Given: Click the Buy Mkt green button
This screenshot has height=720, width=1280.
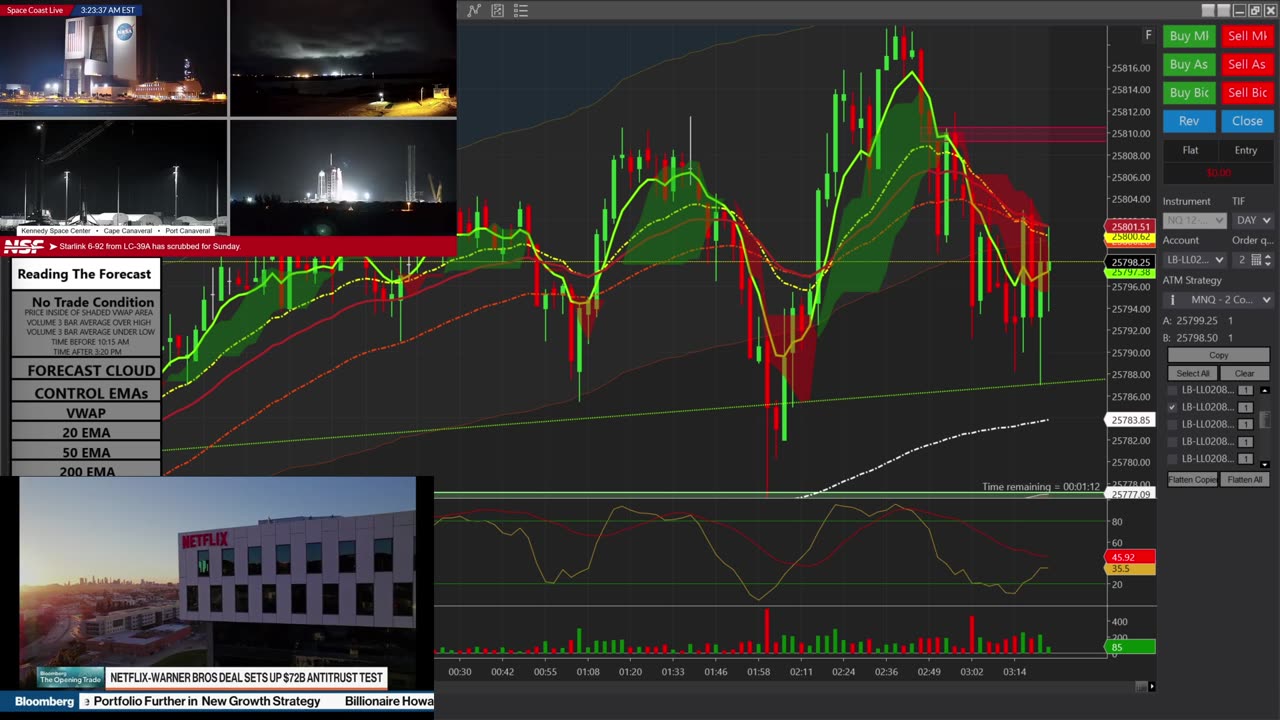Looking at the screenshot, I should (x=1189, y=36).
